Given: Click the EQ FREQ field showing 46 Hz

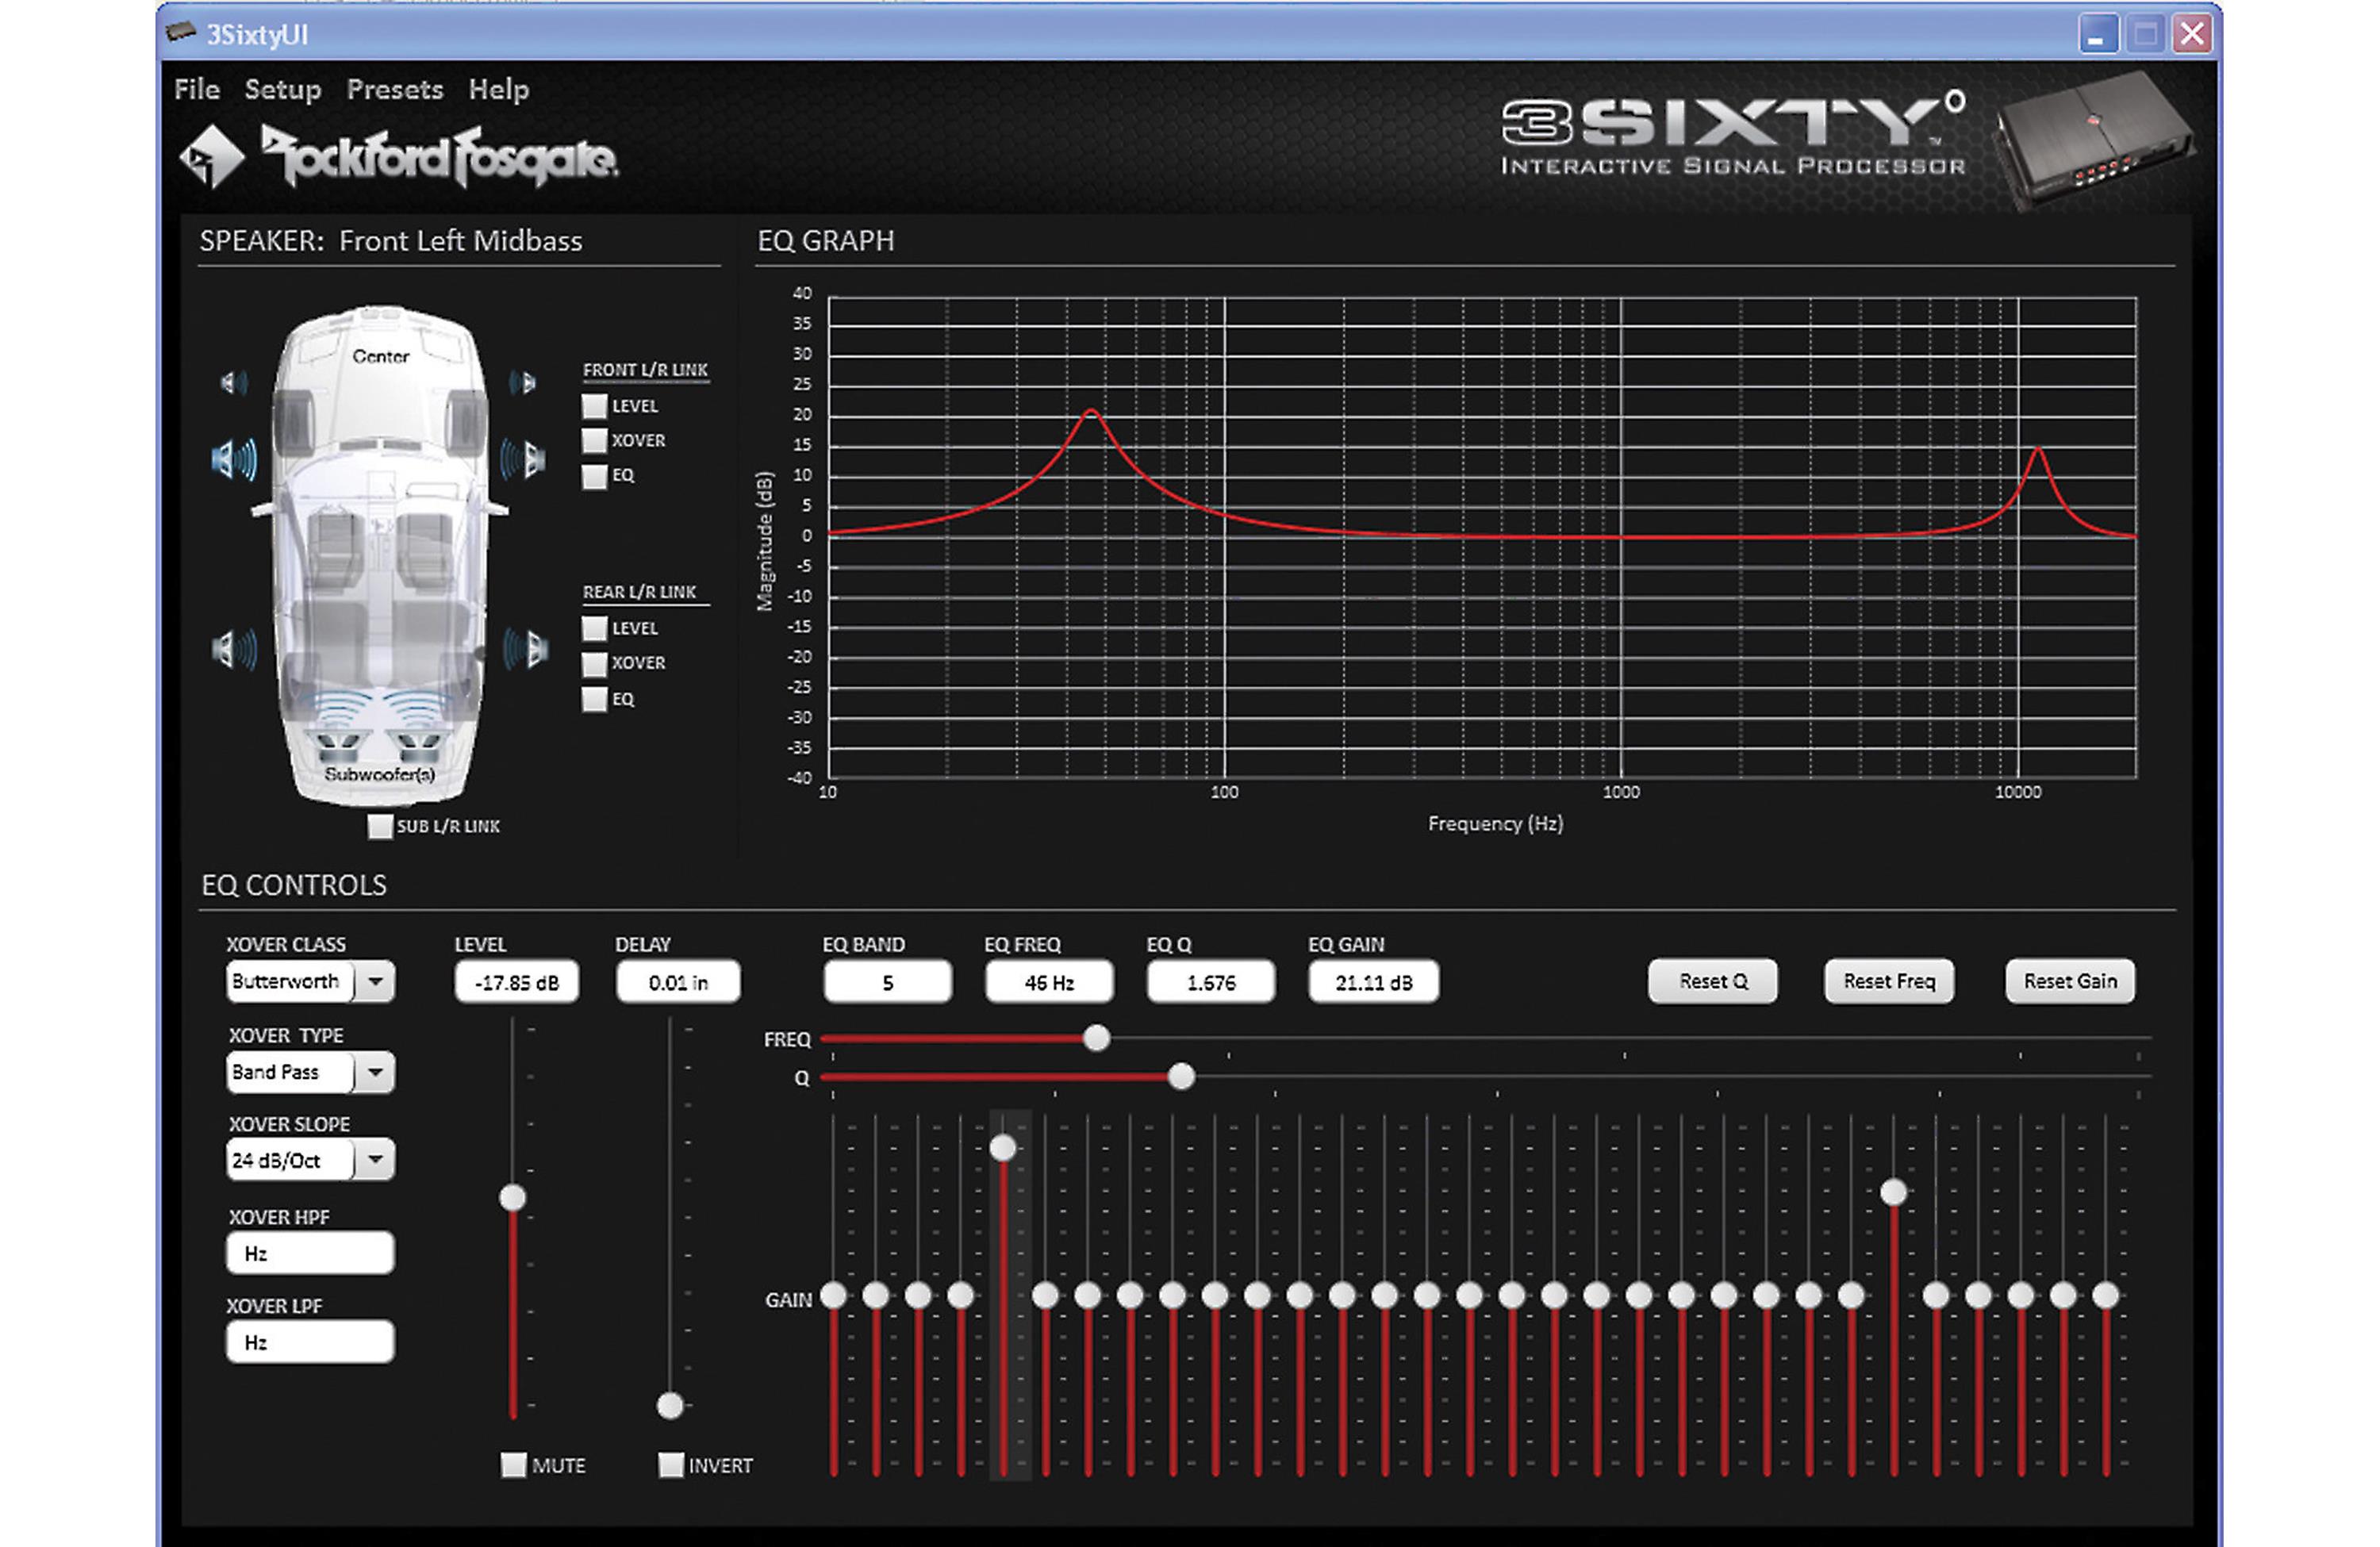Looking at the screenshot, I should (1049, 982).
